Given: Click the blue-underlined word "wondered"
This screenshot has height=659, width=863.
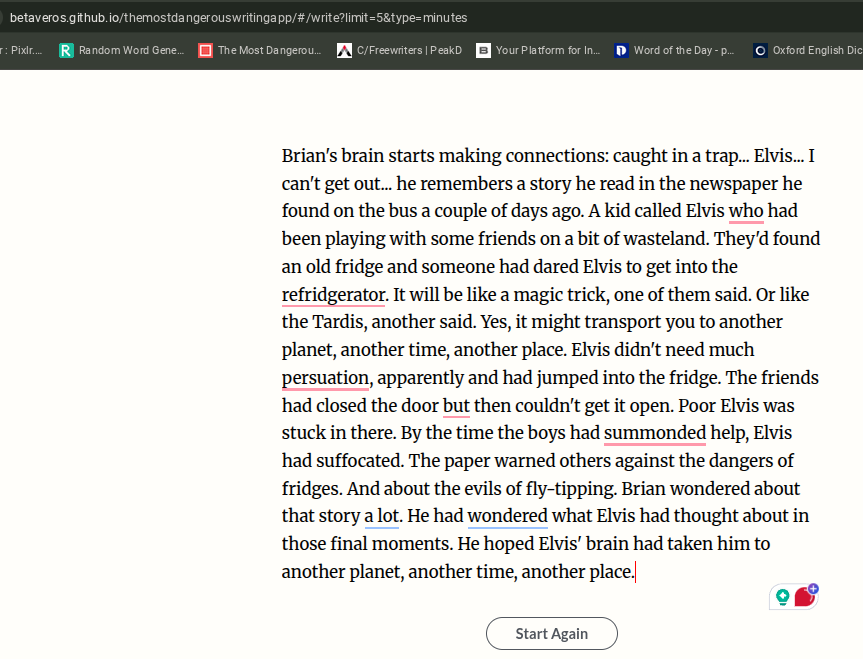Looking at the screenshot, I should point(507,517).
